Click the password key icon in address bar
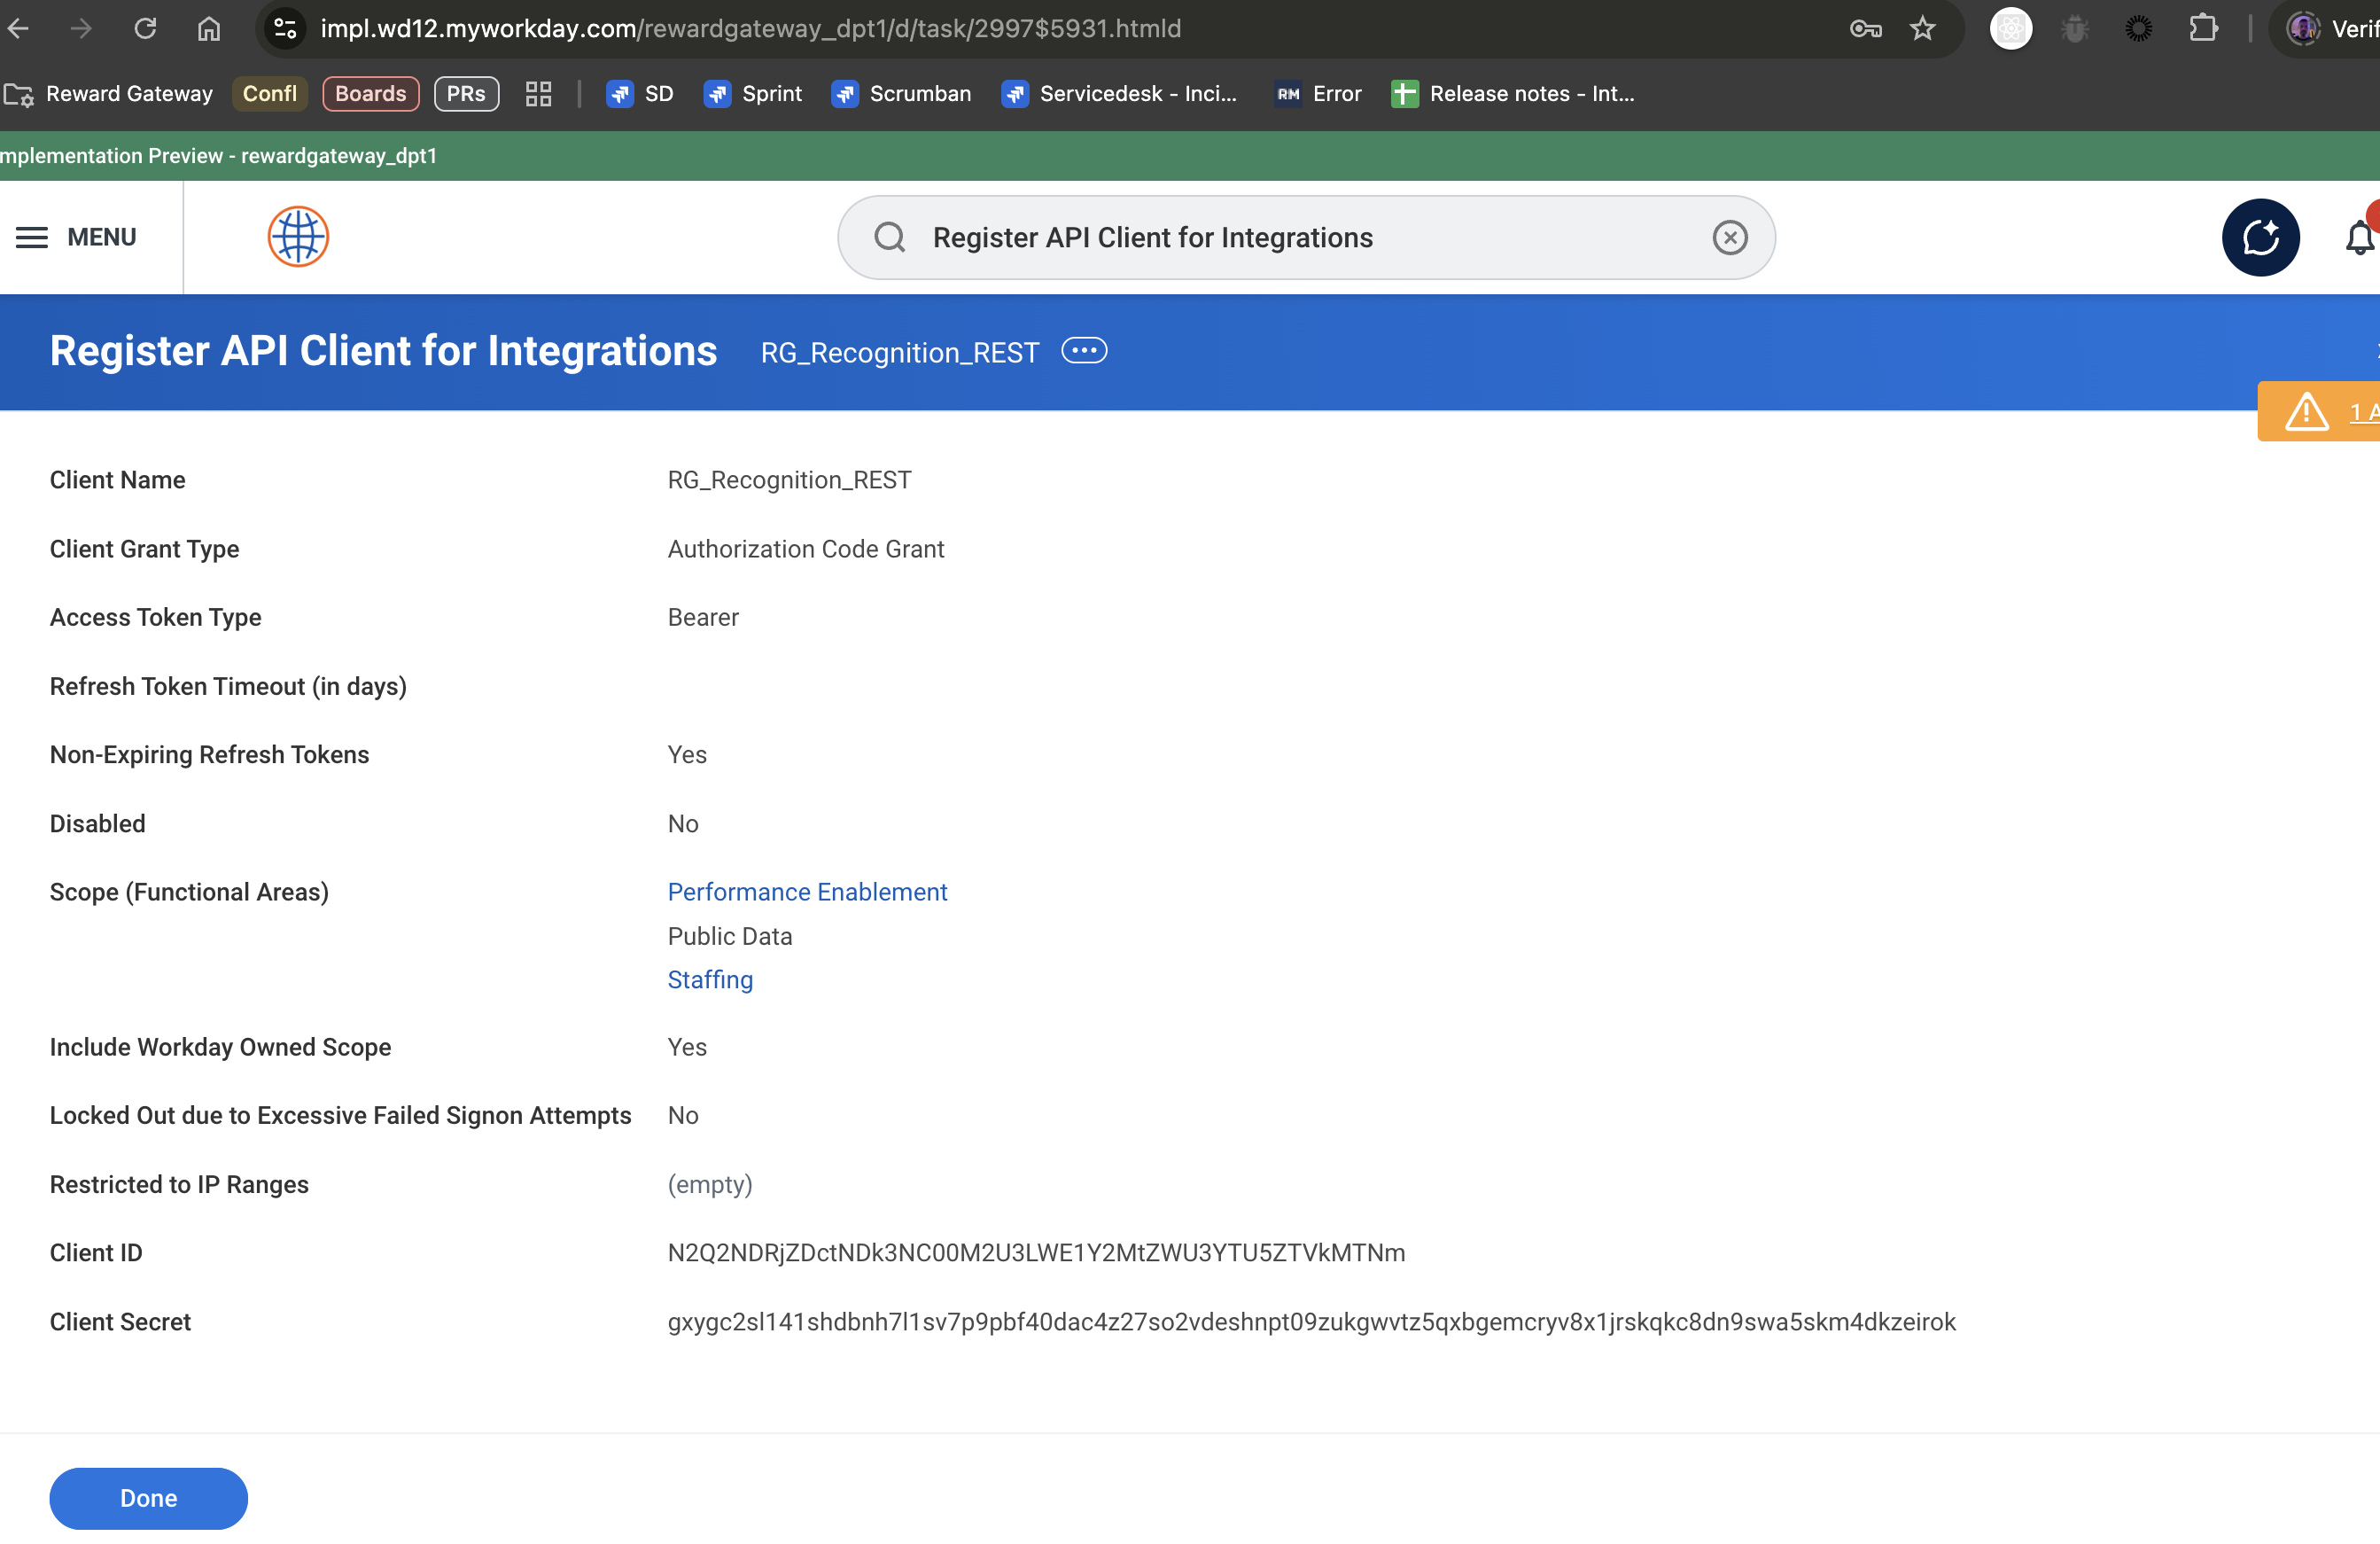 1865,28
